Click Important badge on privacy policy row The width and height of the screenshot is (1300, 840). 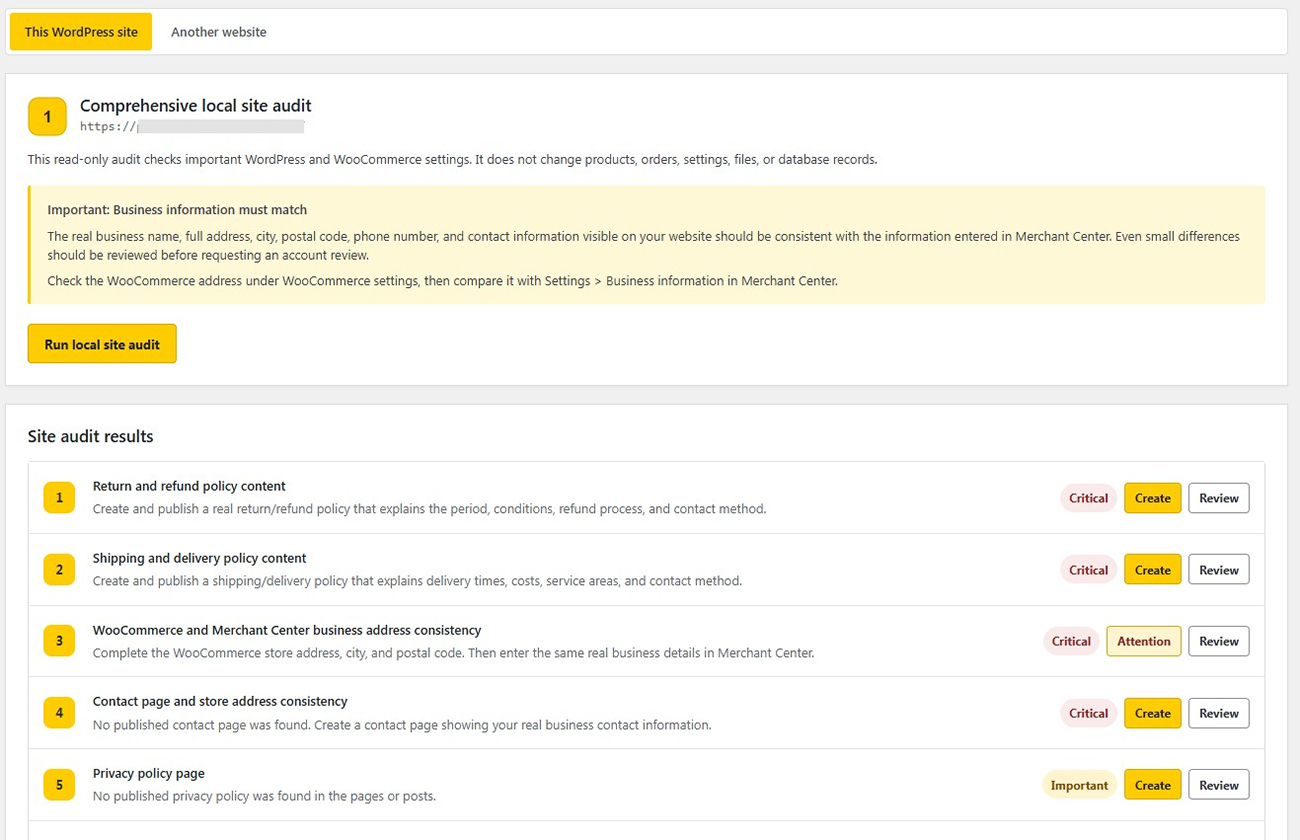tap(1079, 785)
